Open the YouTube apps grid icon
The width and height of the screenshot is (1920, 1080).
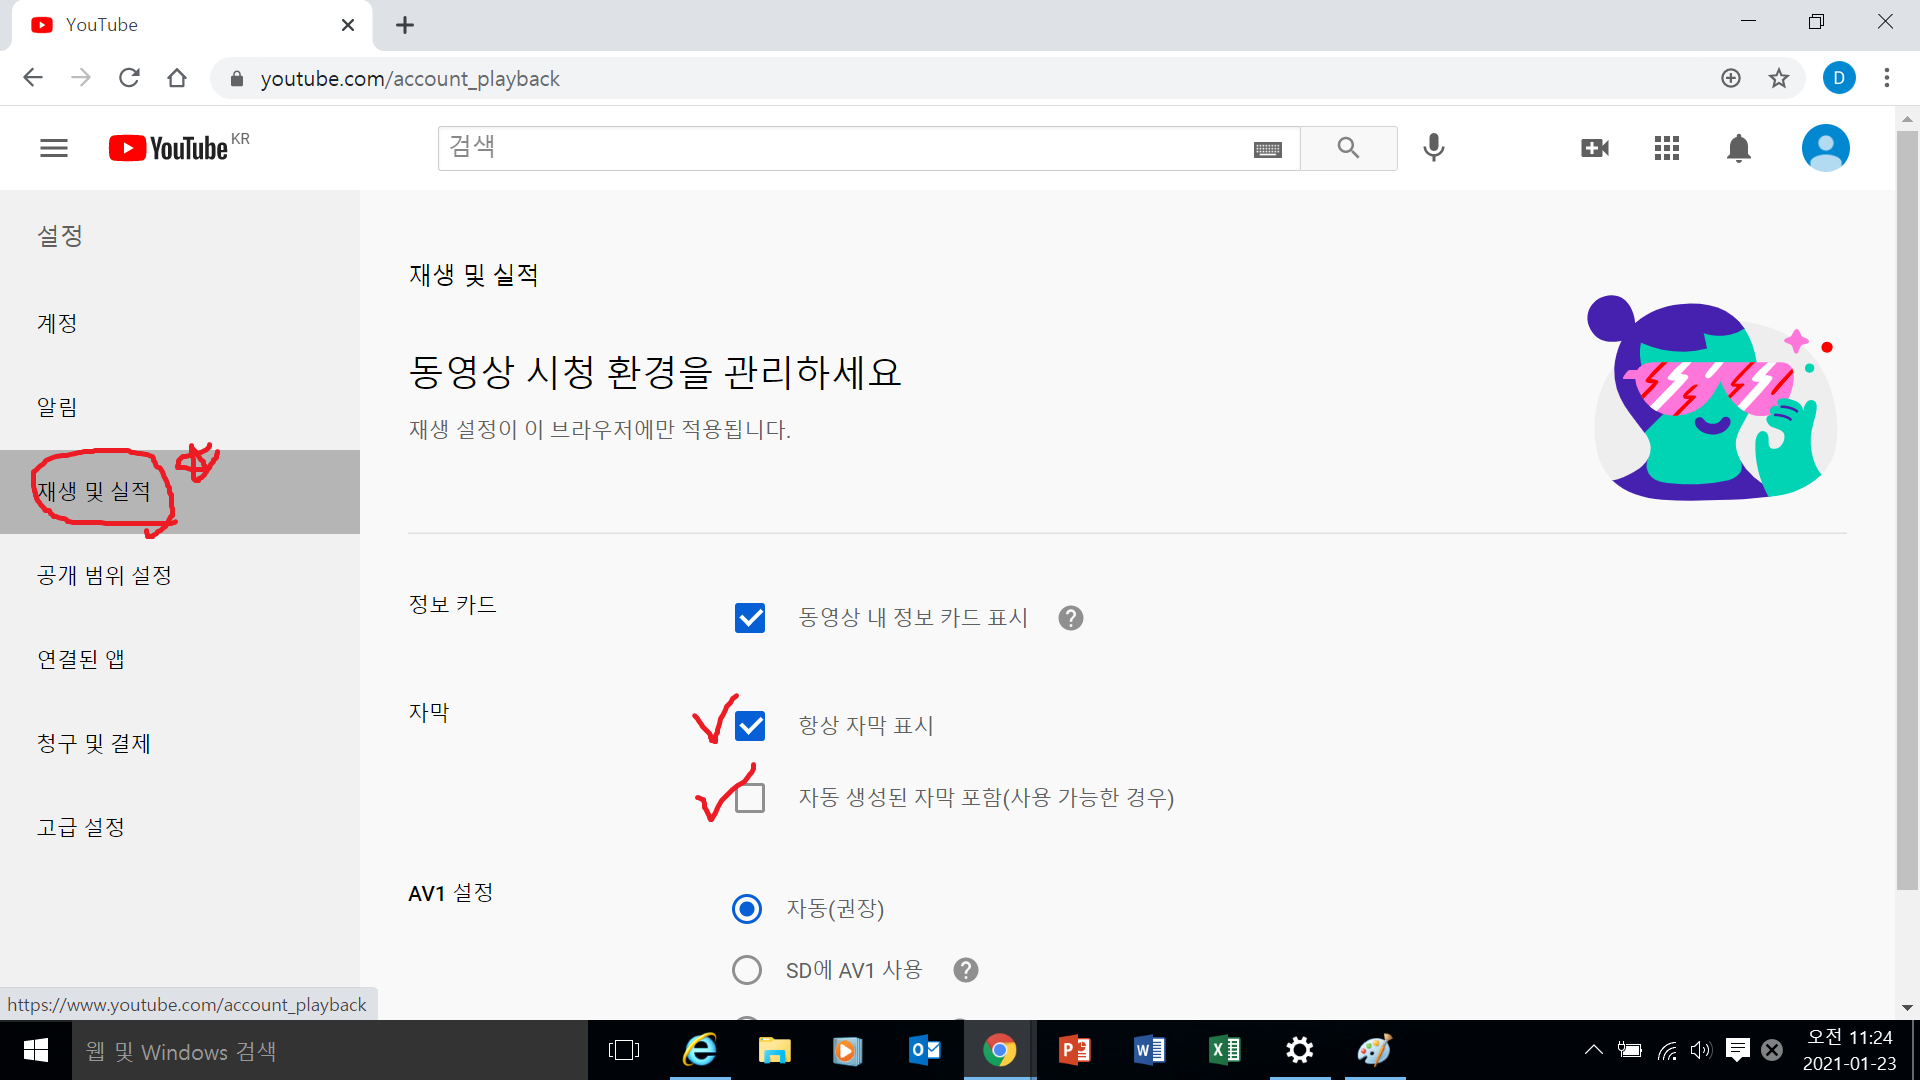1667,148
